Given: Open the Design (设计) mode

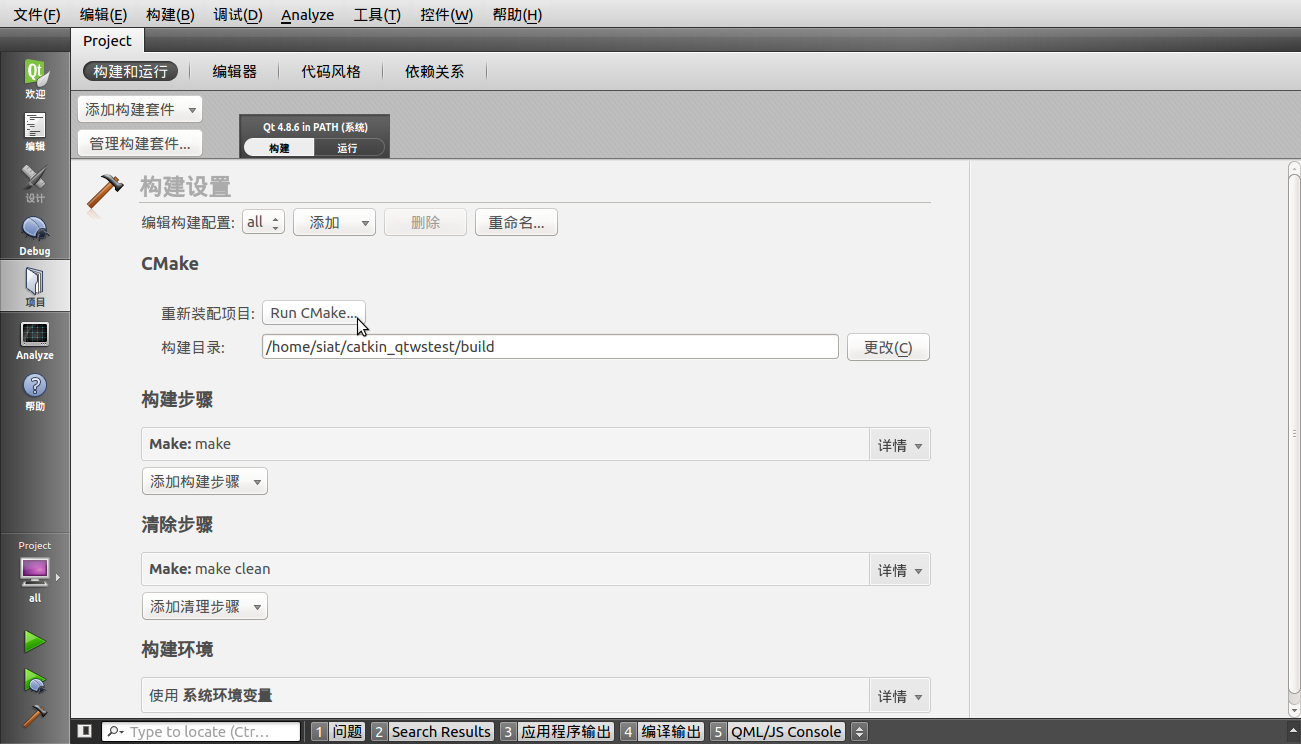Looking at the screenshot, I should [35, 183].
